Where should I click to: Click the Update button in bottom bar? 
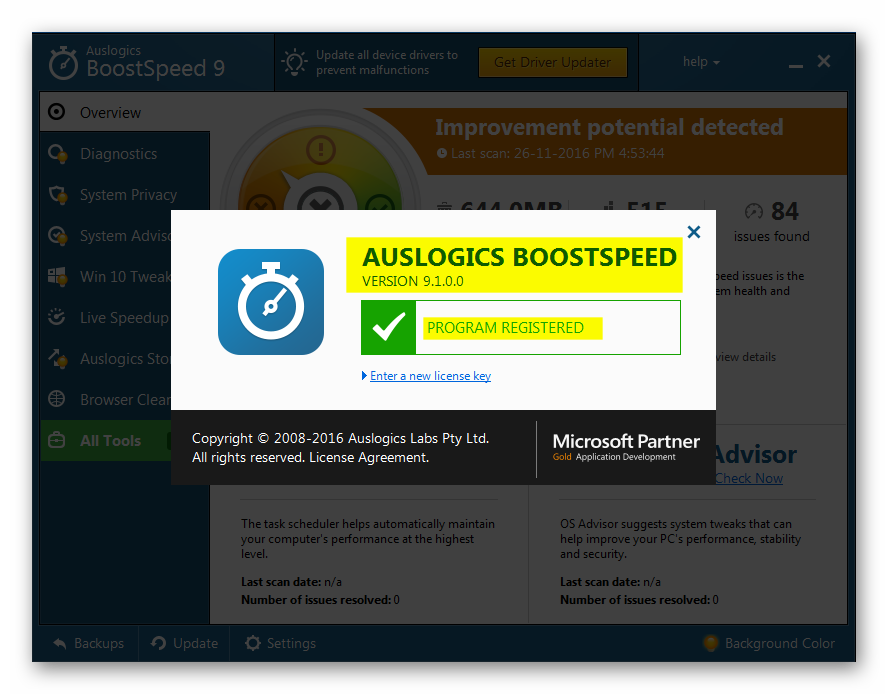coord(185,643)
